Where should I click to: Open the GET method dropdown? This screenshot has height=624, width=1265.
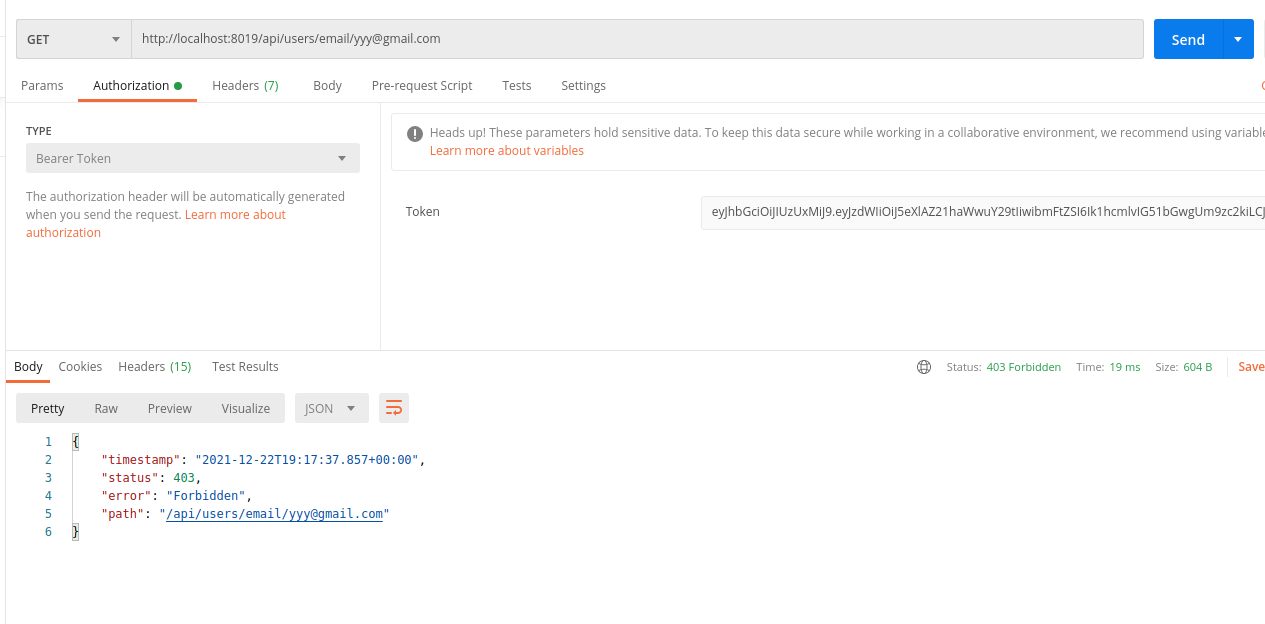(74, 39)
